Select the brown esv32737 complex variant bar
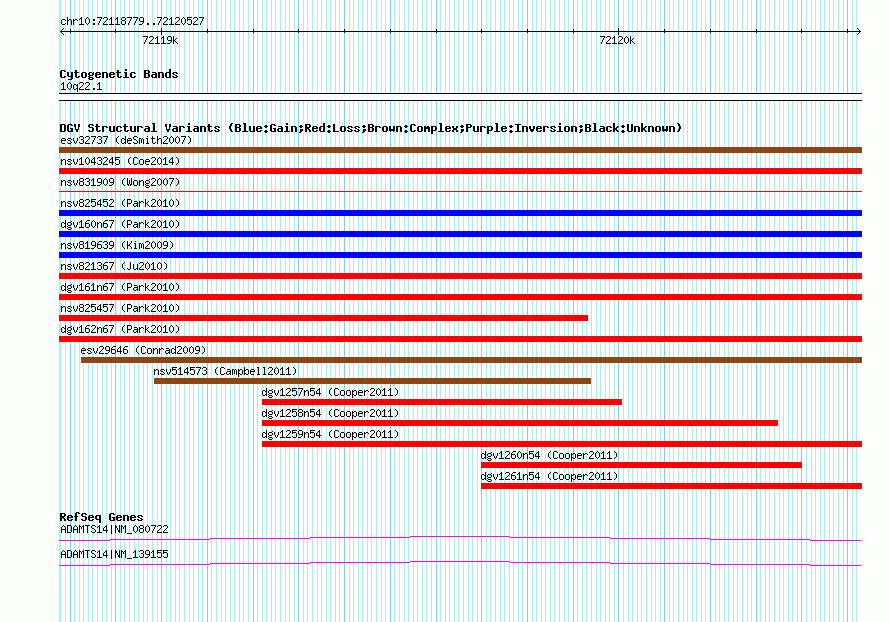The image size is (890, 622). click(460, 150)
